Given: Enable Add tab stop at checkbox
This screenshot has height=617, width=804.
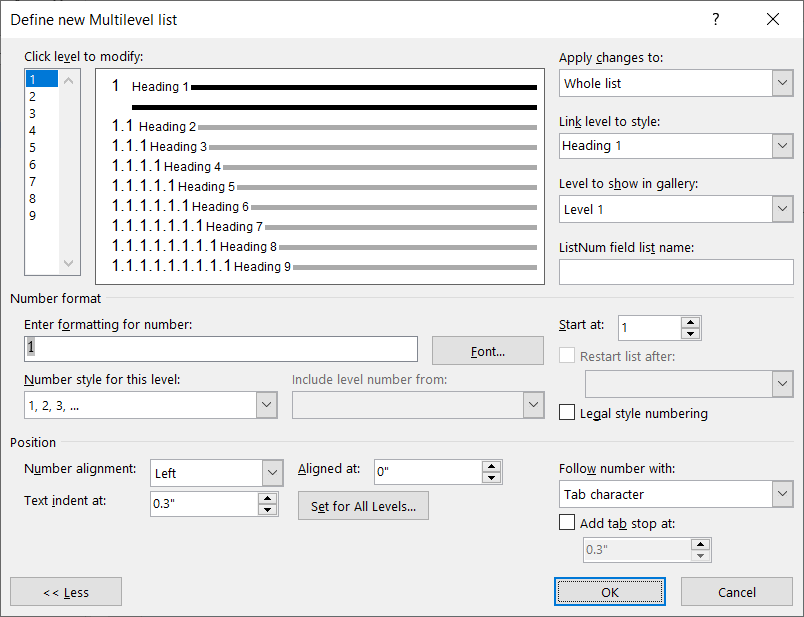Looking at the screenshot, I should pyautogui.click(x=567, y=523).
